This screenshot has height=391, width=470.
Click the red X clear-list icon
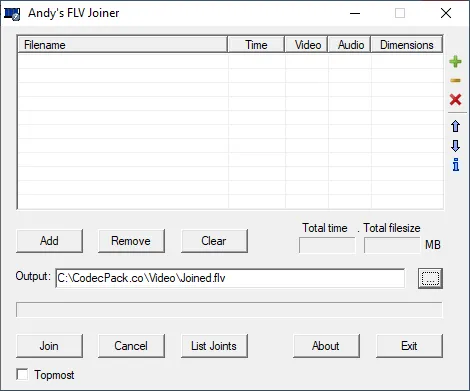(455, 99)
